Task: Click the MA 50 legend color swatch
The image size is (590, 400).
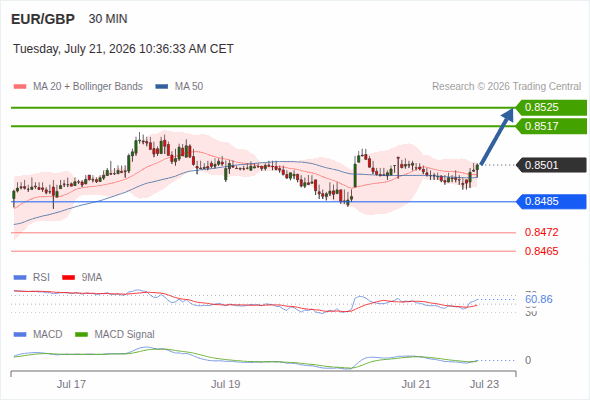Action: point(162,87)
